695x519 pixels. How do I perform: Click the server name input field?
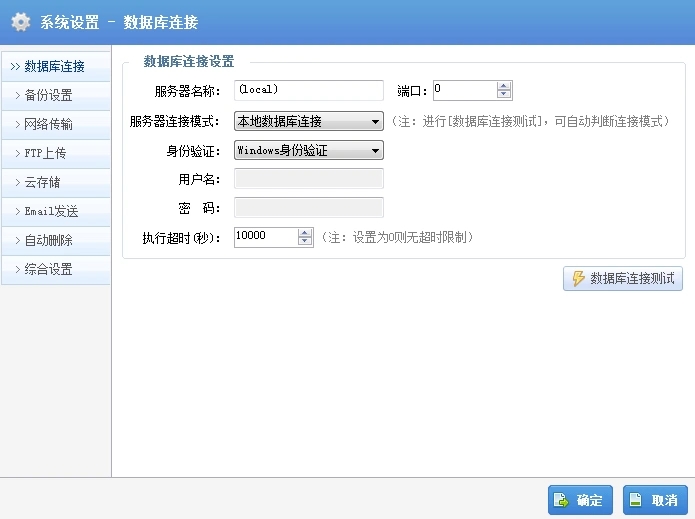tap(309, 90)
